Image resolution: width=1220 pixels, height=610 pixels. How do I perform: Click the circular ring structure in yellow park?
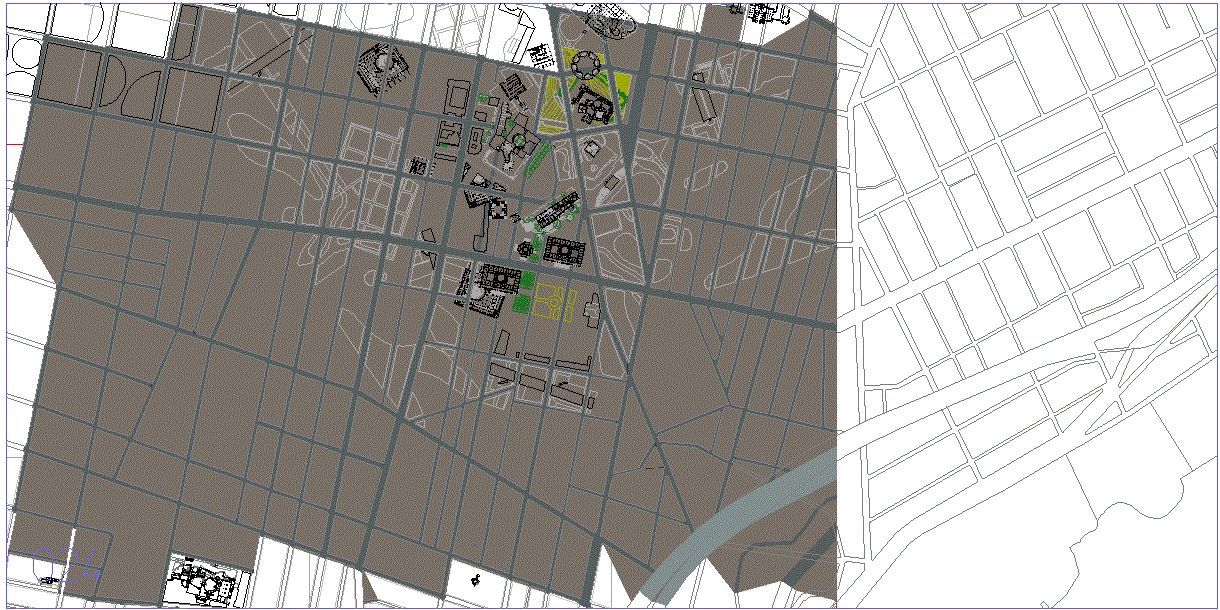(x=585, y=65)
